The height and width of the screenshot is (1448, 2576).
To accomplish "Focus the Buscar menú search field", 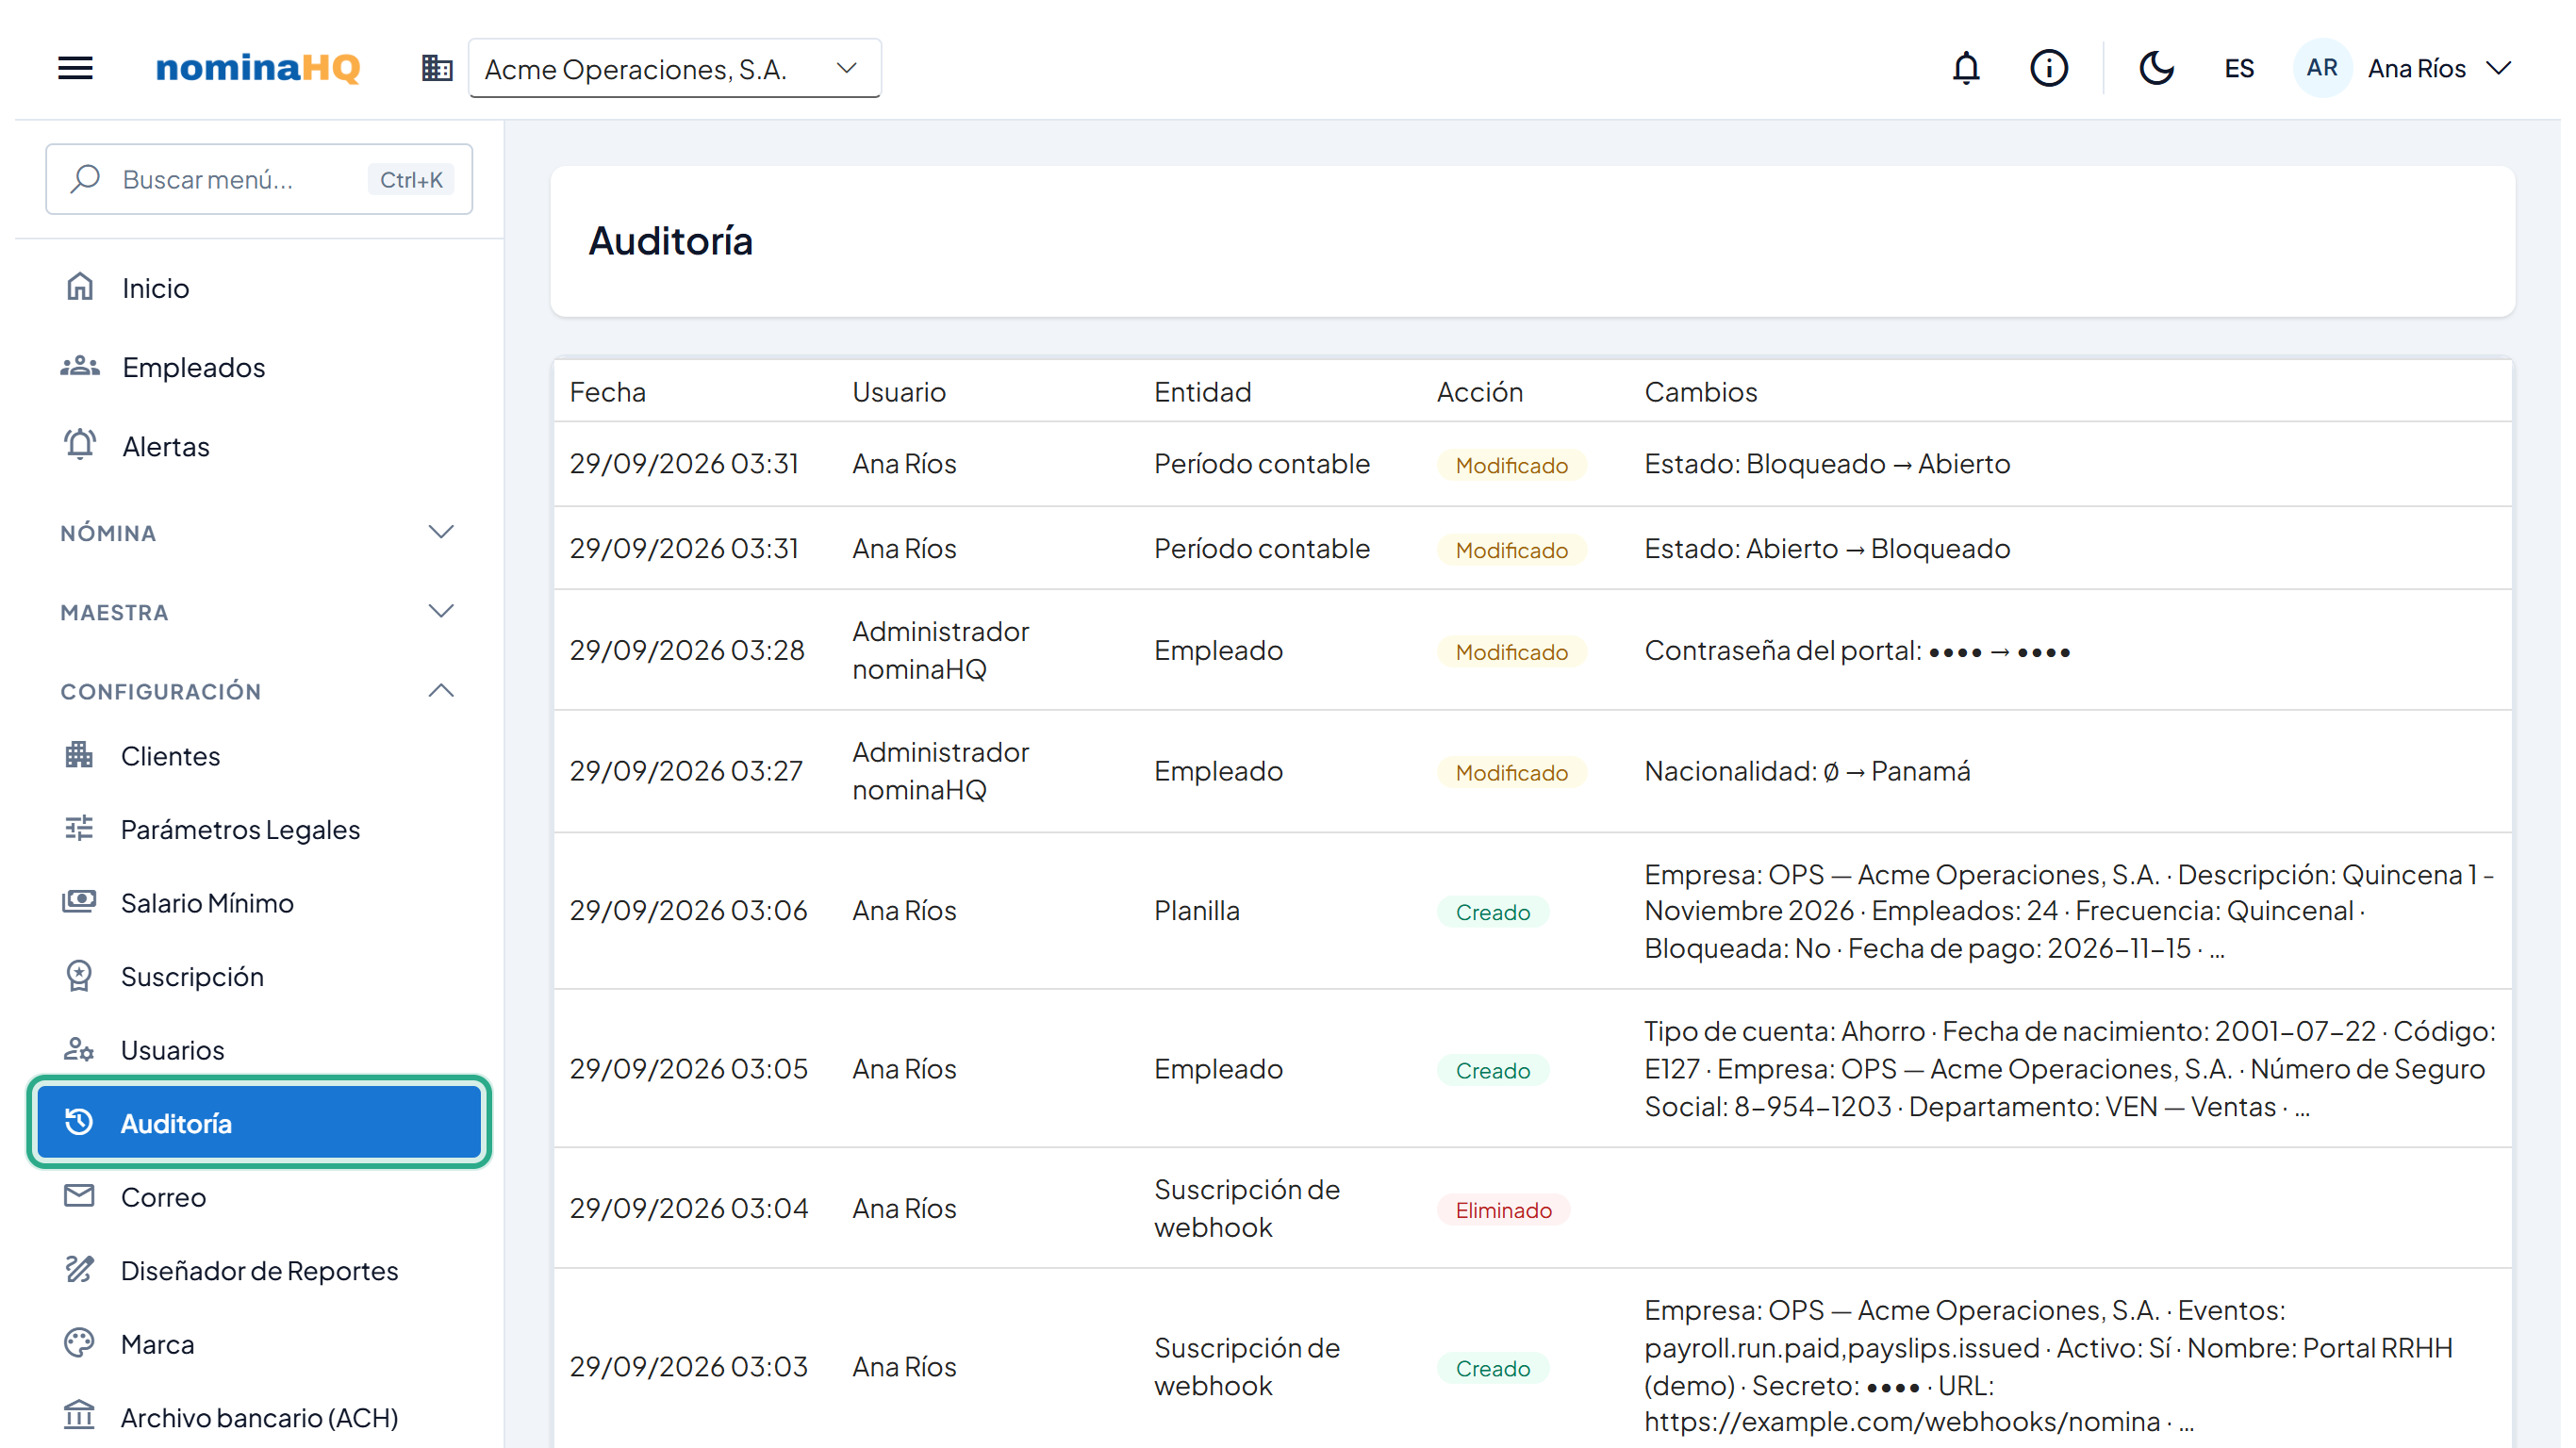I will pyautogui.click(x=259, y=179).
